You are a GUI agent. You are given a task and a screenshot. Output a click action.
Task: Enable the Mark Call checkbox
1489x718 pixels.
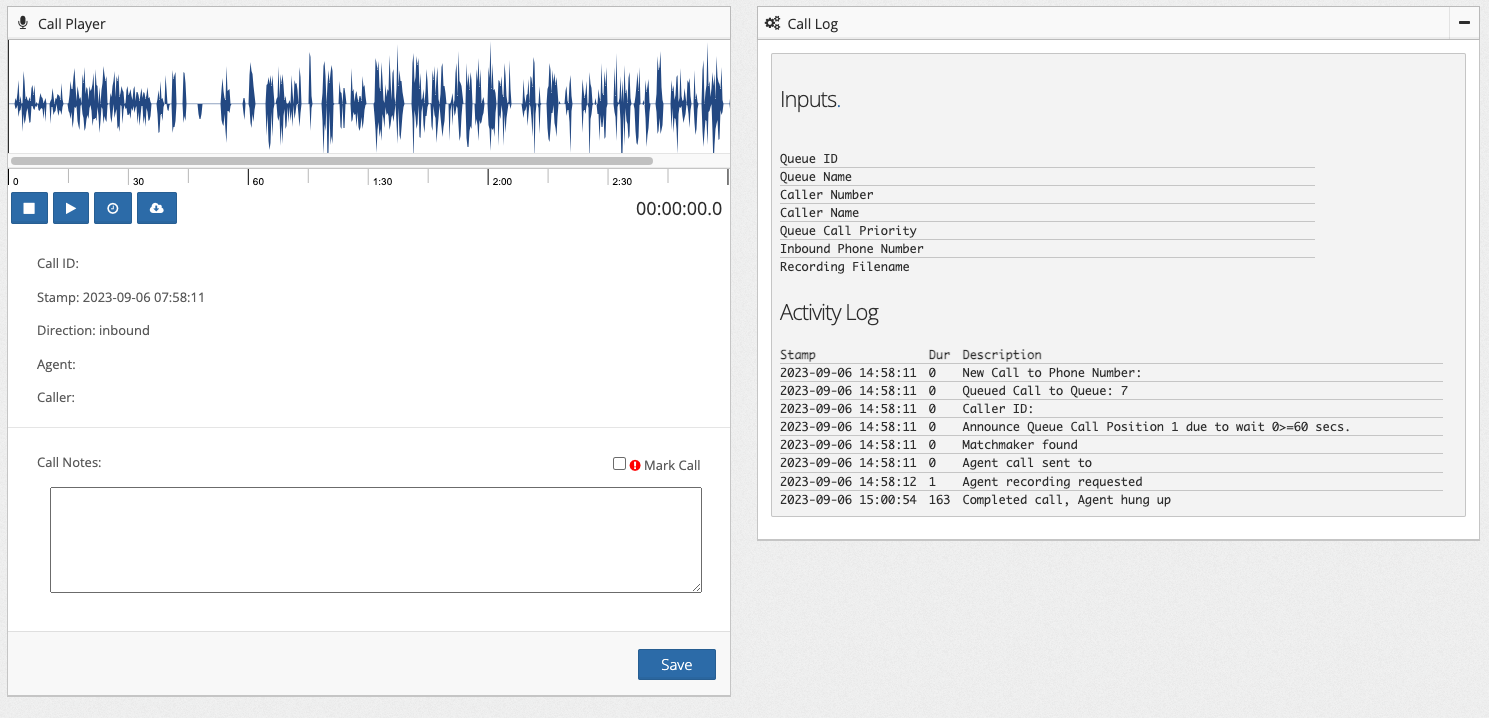coord(619,464)
